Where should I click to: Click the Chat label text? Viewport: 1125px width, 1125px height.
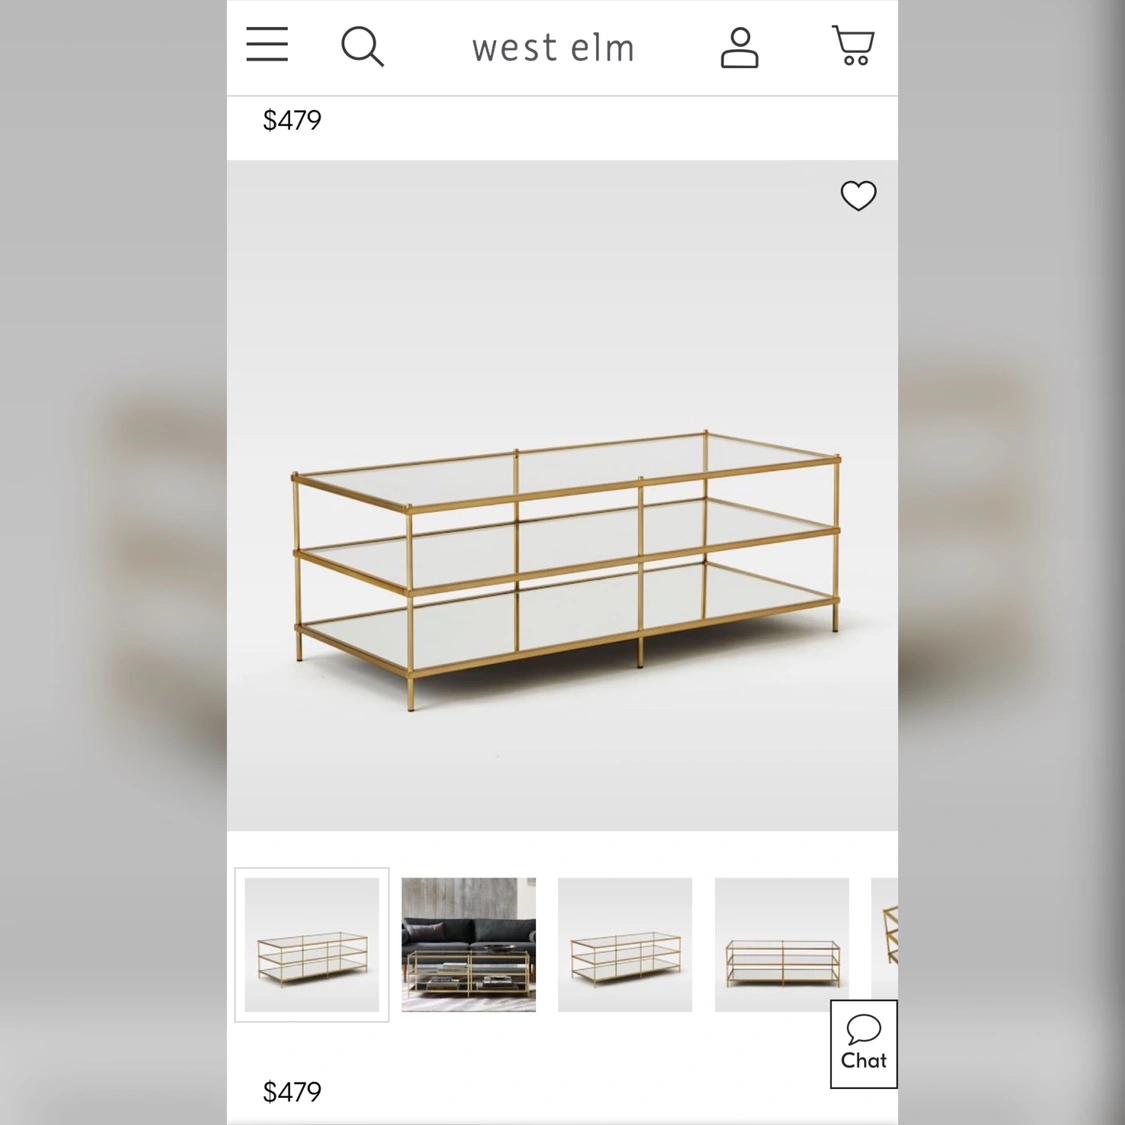pos(864,1060)
